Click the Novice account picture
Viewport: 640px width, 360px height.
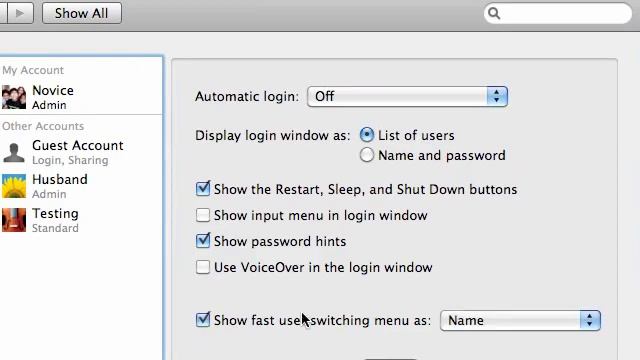[x=14, y=97]
